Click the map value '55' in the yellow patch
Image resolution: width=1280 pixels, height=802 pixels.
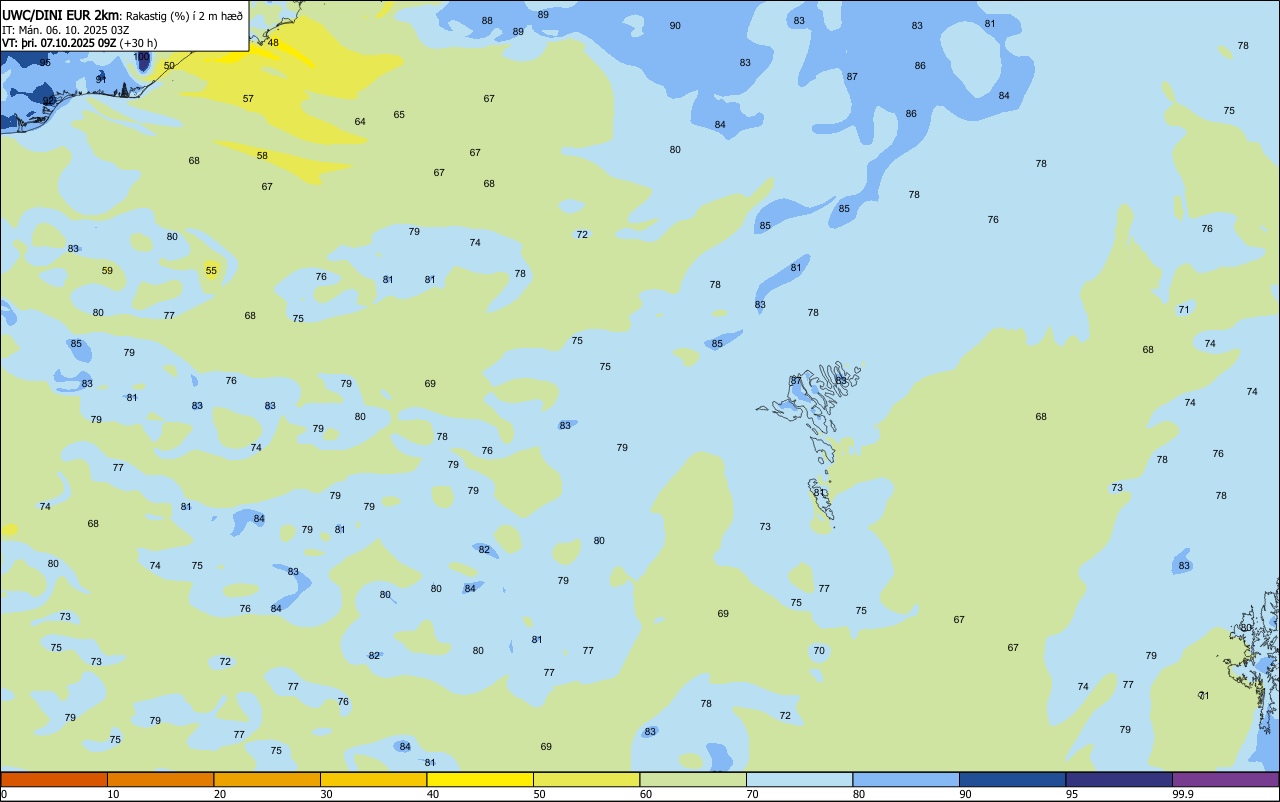pos(211,271)
